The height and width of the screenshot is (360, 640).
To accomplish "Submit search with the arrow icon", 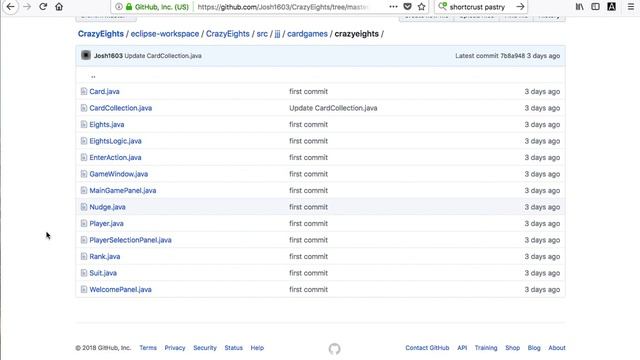I will (520, 7).
